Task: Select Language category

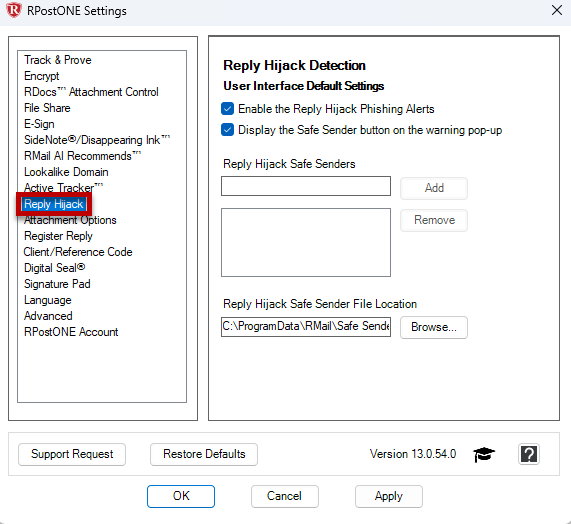Action: [48, 300]
